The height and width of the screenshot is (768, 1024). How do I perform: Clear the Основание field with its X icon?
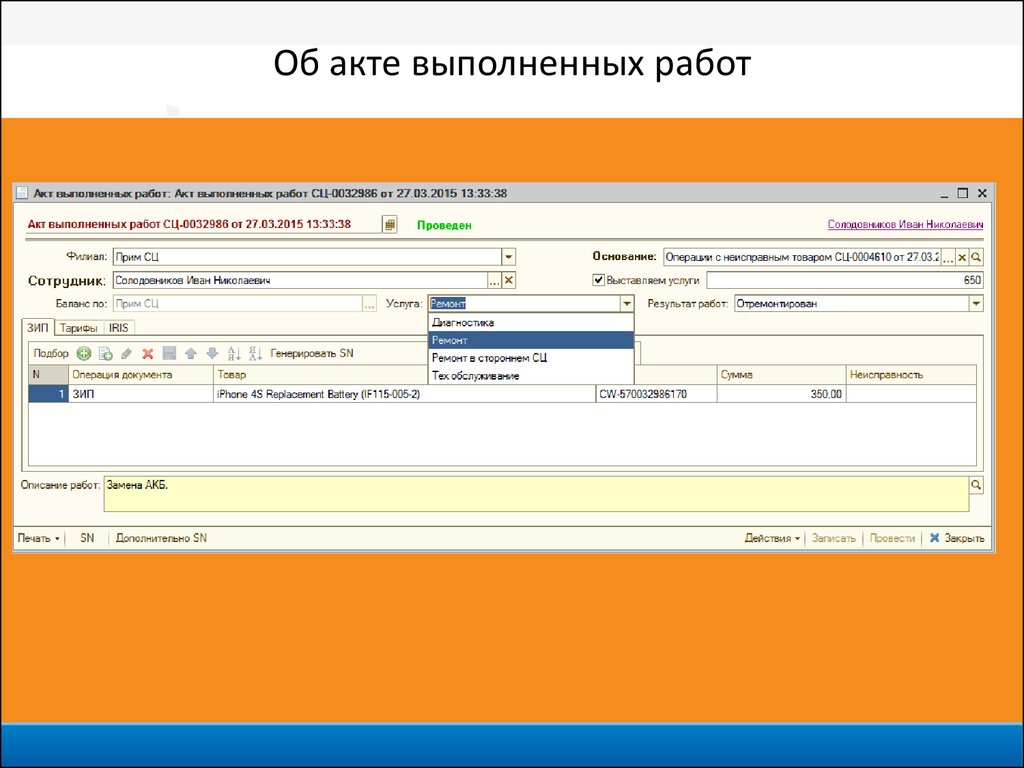962,257
